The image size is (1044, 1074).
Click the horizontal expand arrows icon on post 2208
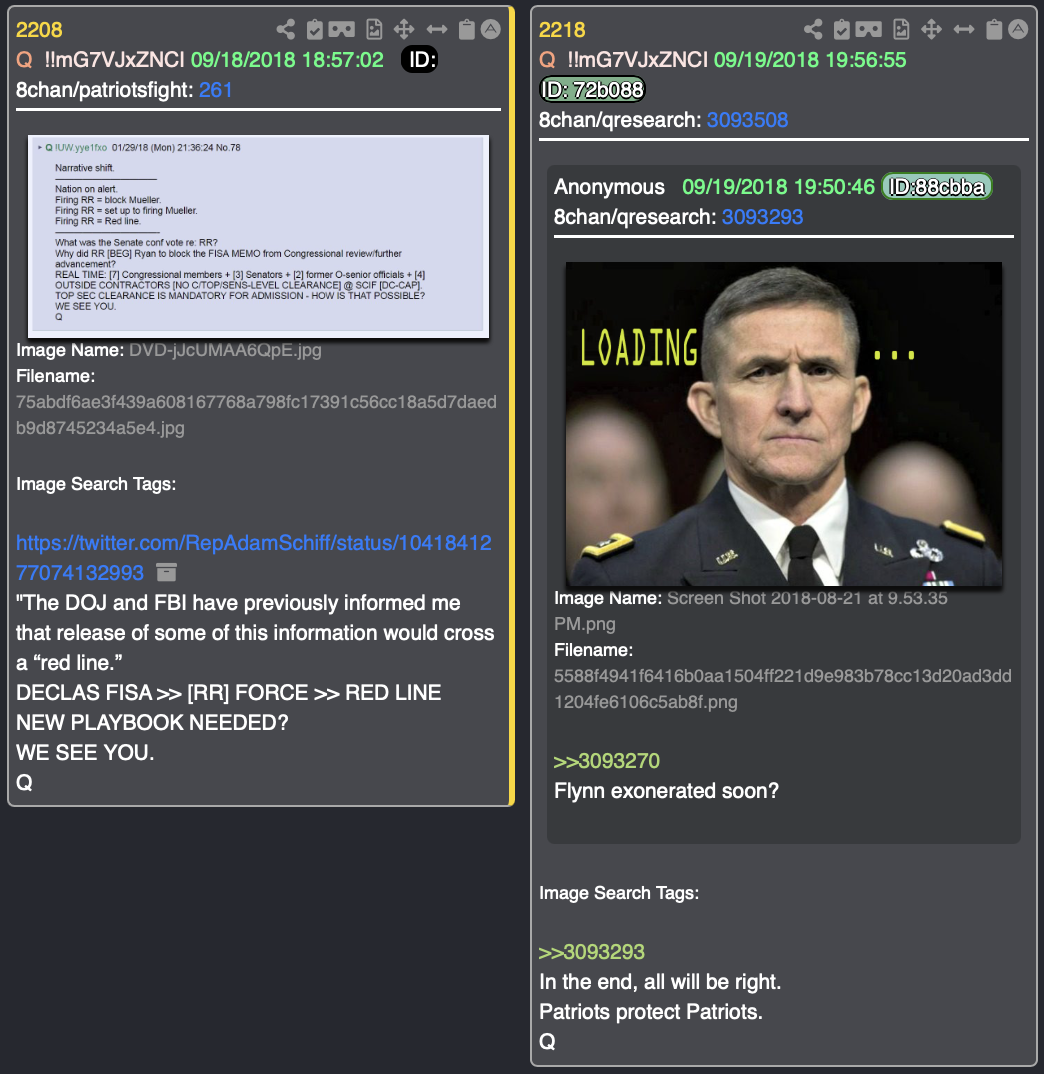(437, 29)
